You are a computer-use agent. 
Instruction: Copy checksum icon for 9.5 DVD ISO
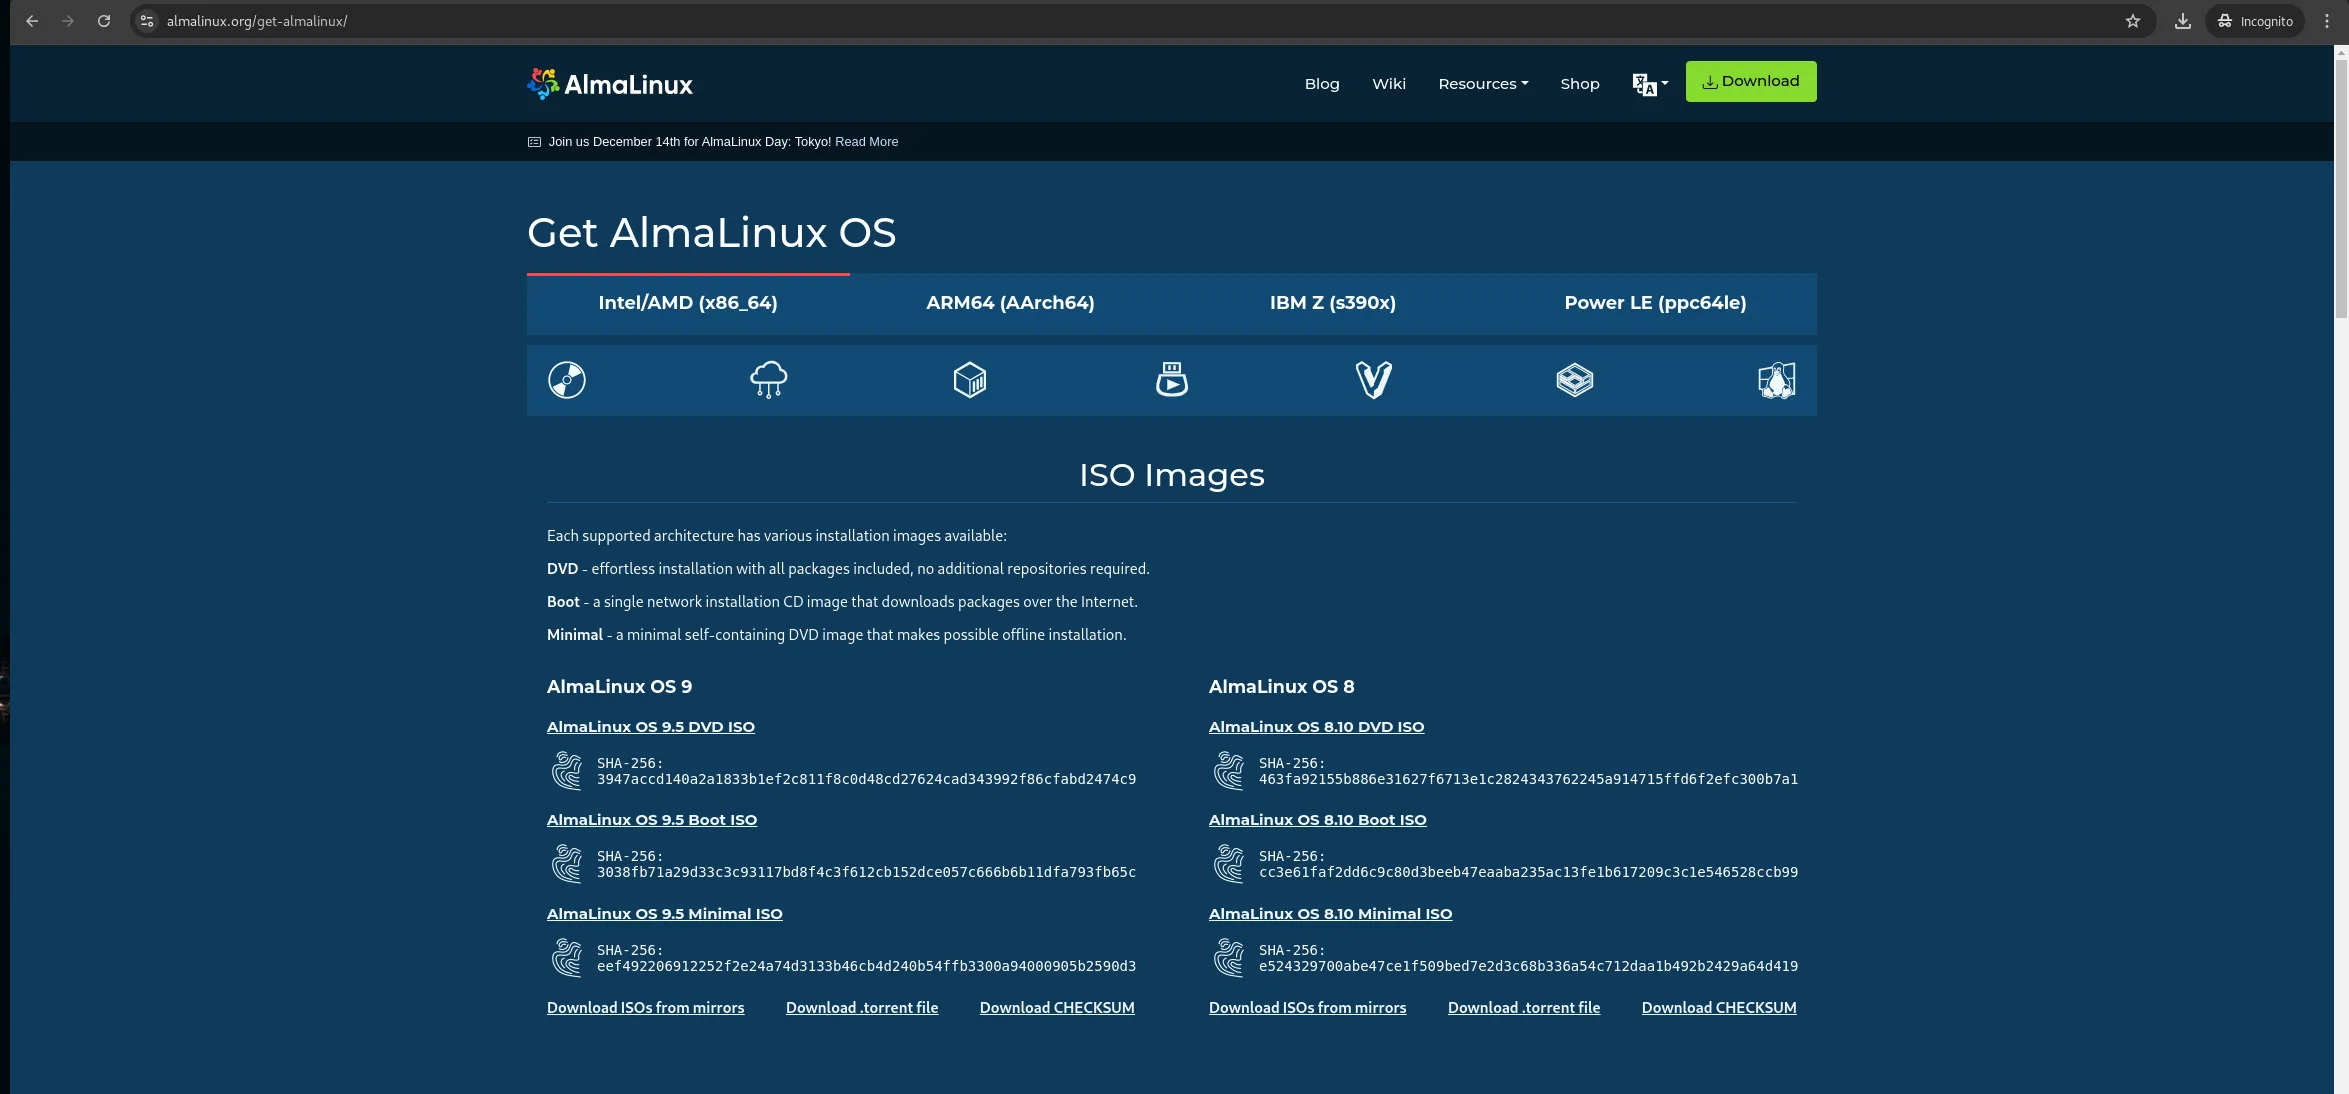(567, 771)
